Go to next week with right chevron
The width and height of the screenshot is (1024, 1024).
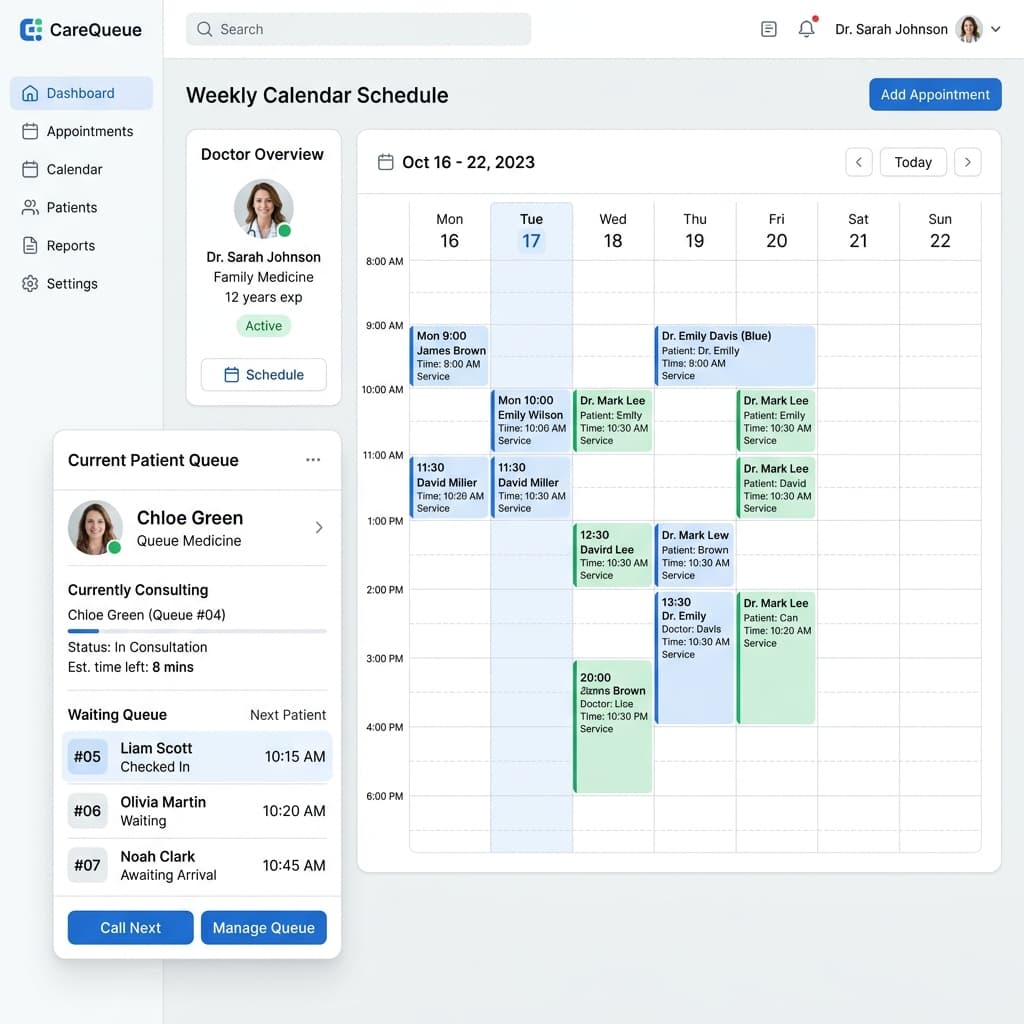pos(967,162)
